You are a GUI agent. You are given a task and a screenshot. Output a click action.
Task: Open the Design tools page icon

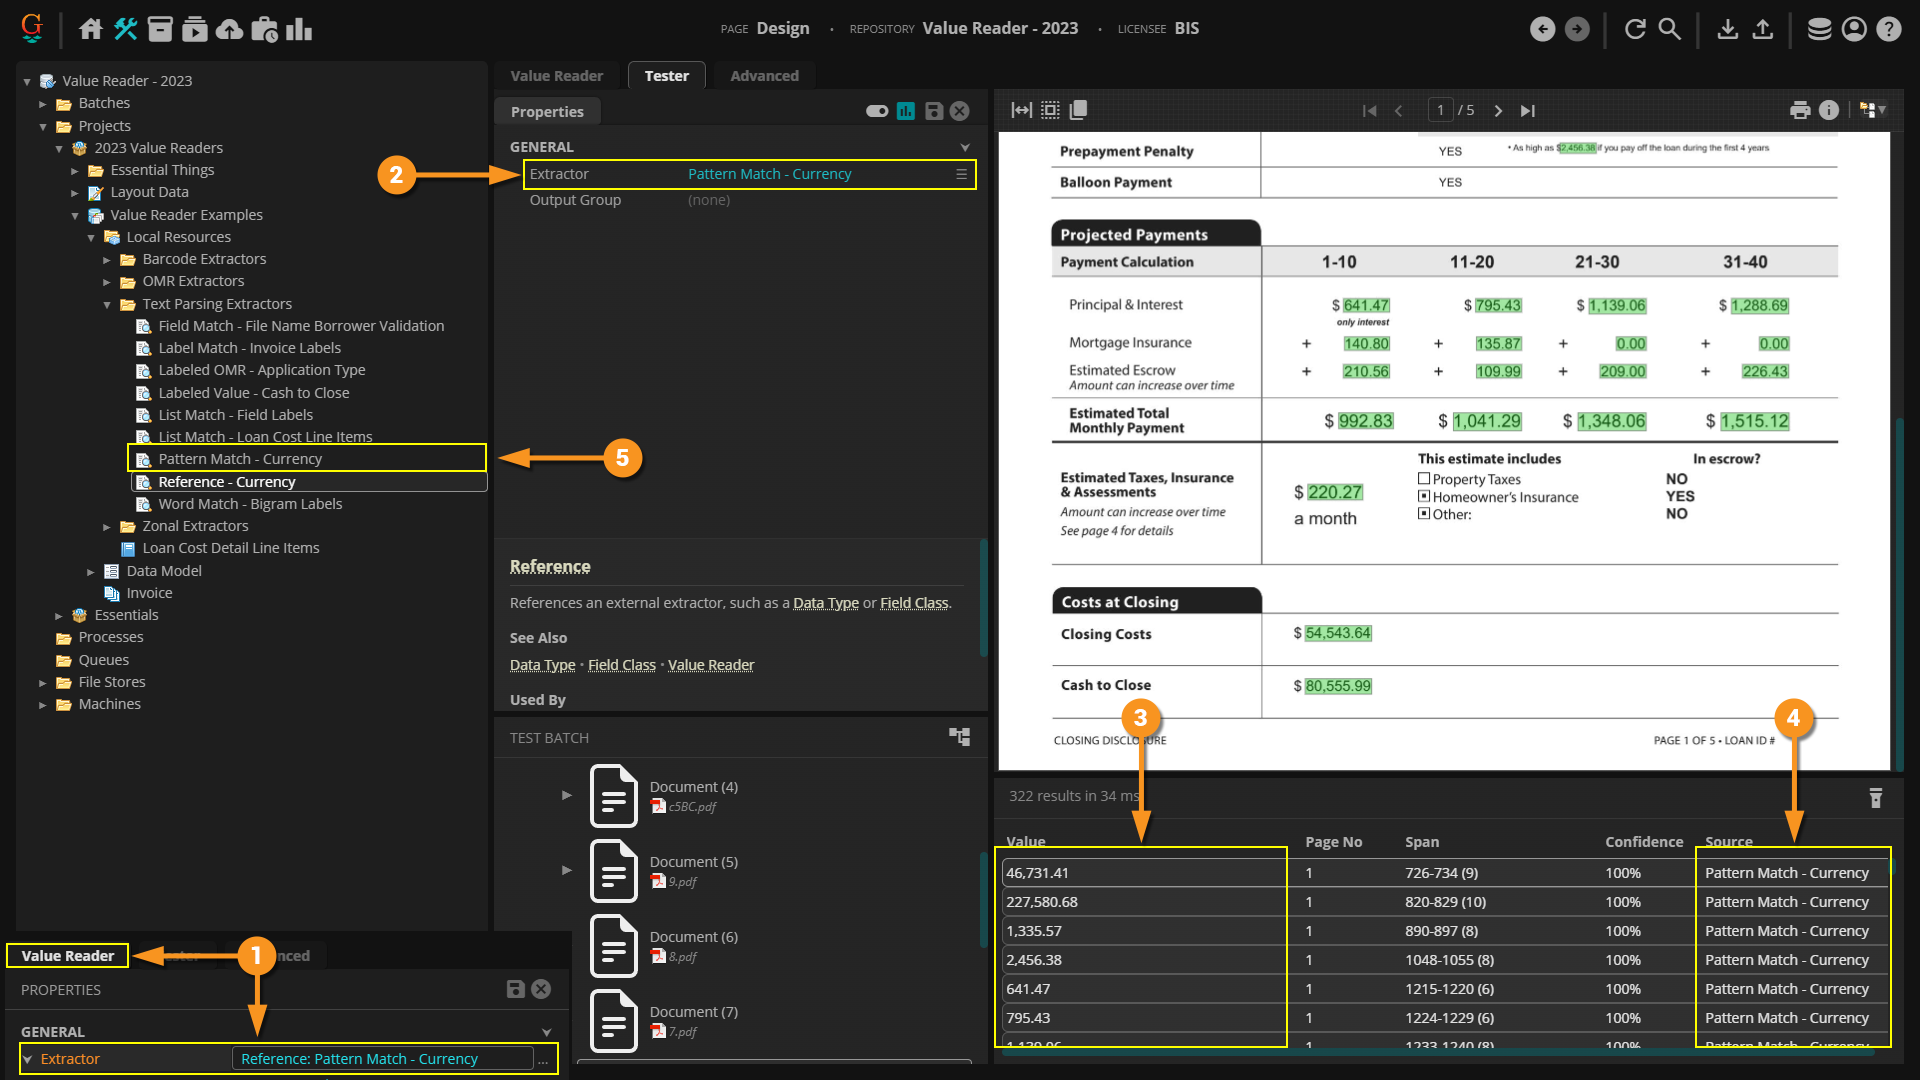pyautogui.click(x=126, y=29)
